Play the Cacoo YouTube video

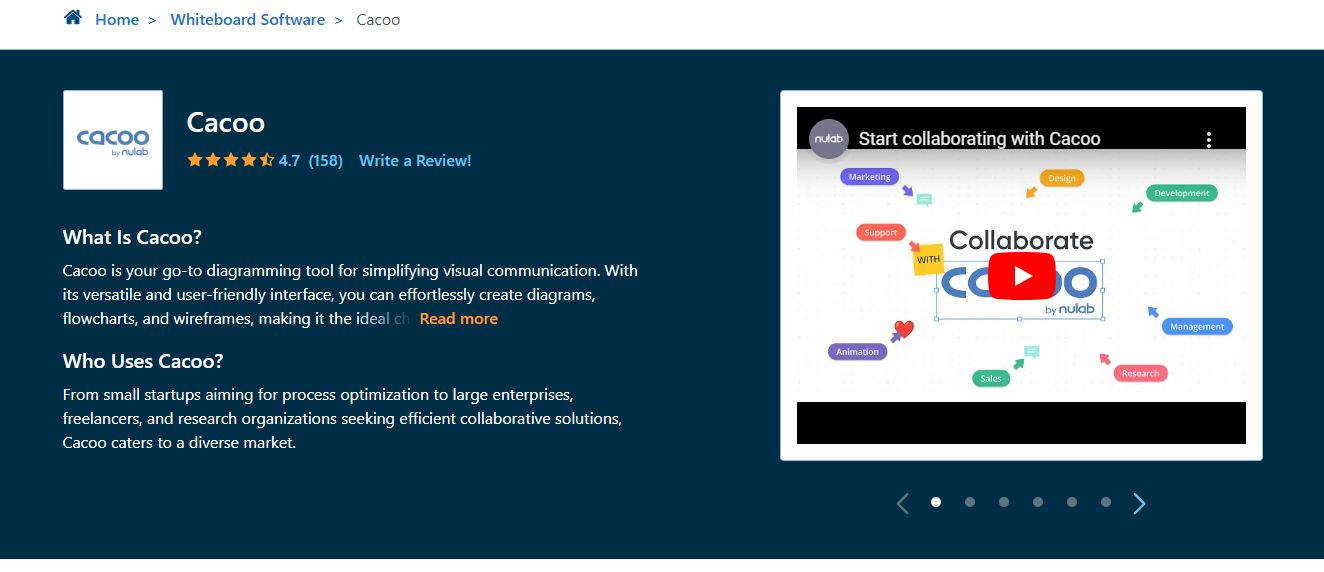click(x=1021, y=276)
